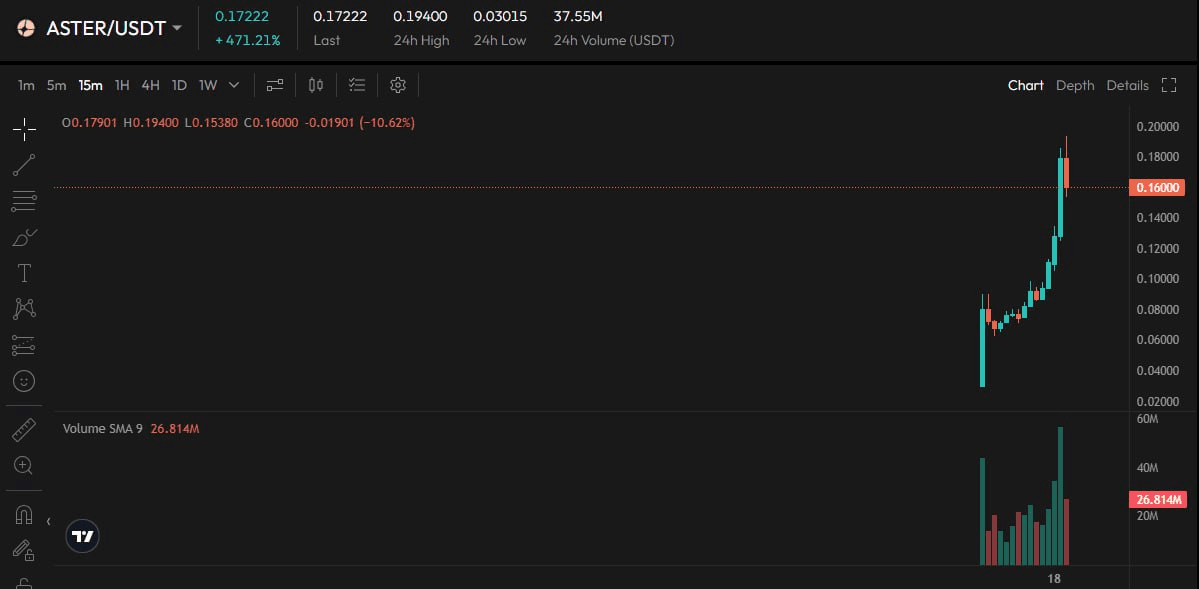Screen dimensions: 1199x589
Task: Open the ASTER/USDT pair selector
Action: point(114,28)
